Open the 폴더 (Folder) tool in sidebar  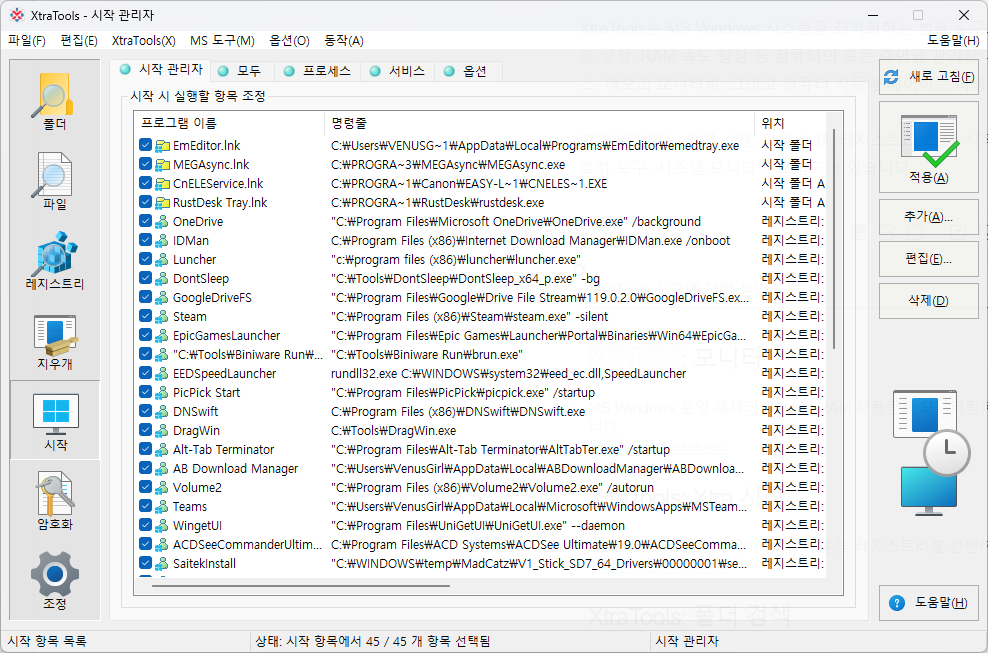click(x=55, y=101)
